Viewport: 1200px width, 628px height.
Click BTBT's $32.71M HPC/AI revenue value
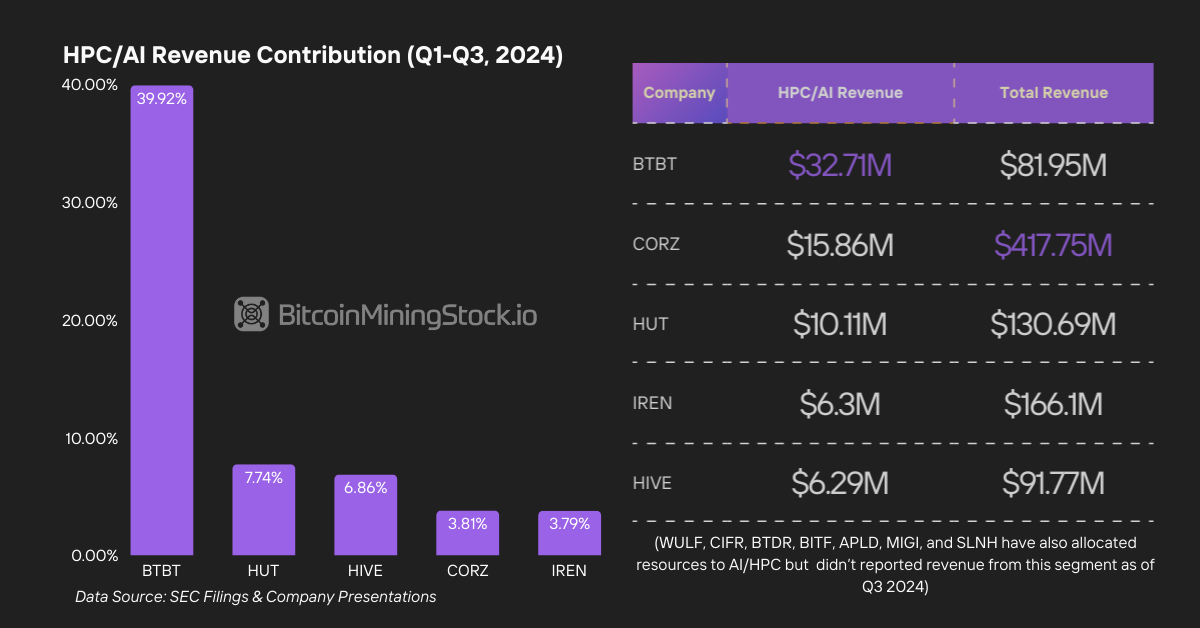(x=840, y=165)
